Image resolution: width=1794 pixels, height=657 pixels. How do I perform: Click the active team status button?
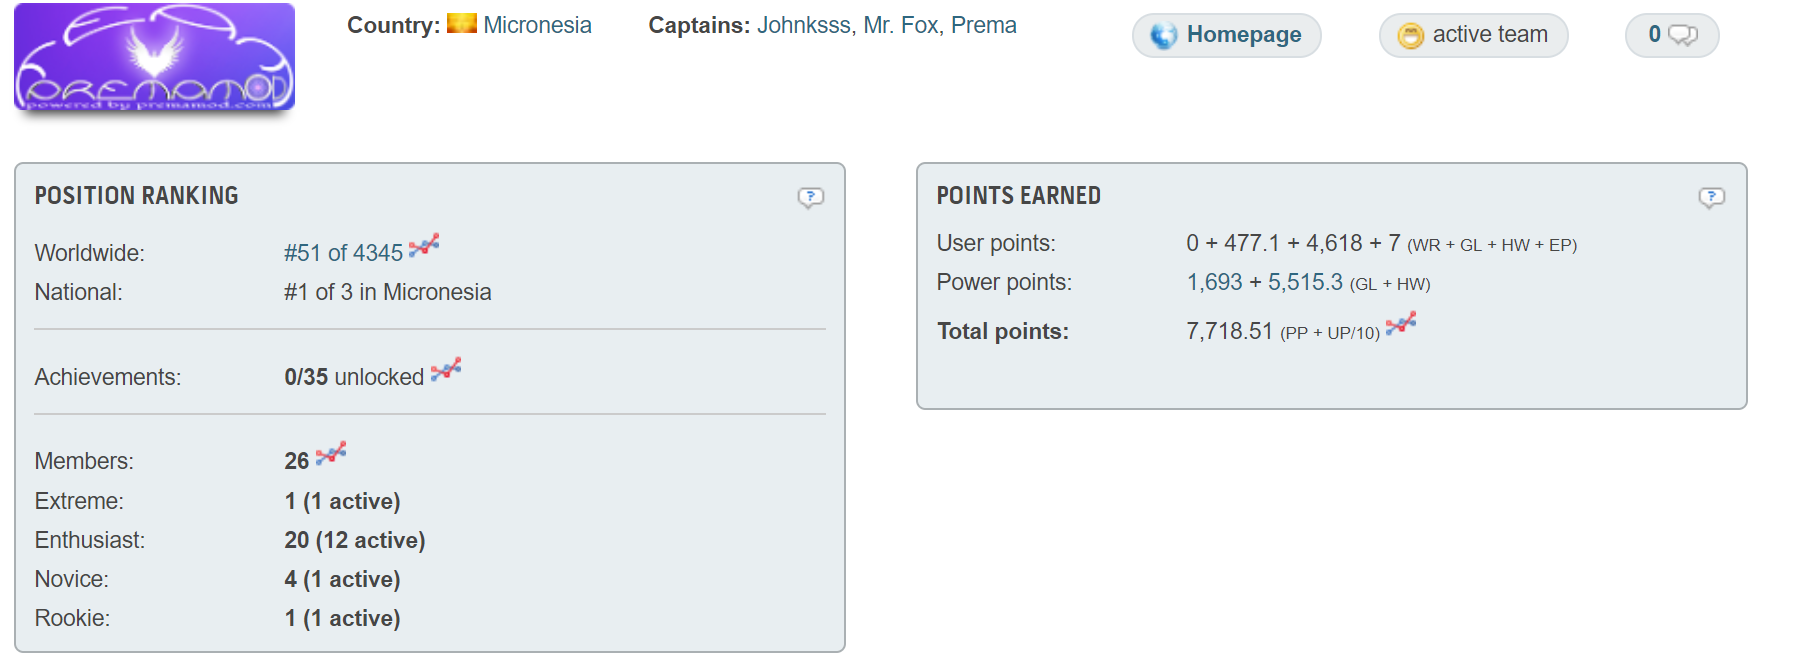1473,35
